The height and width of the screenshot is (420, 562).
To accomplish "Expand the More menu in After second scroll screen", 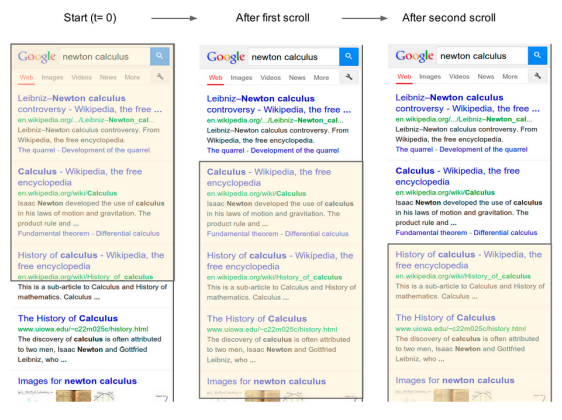I will point(510,77).
